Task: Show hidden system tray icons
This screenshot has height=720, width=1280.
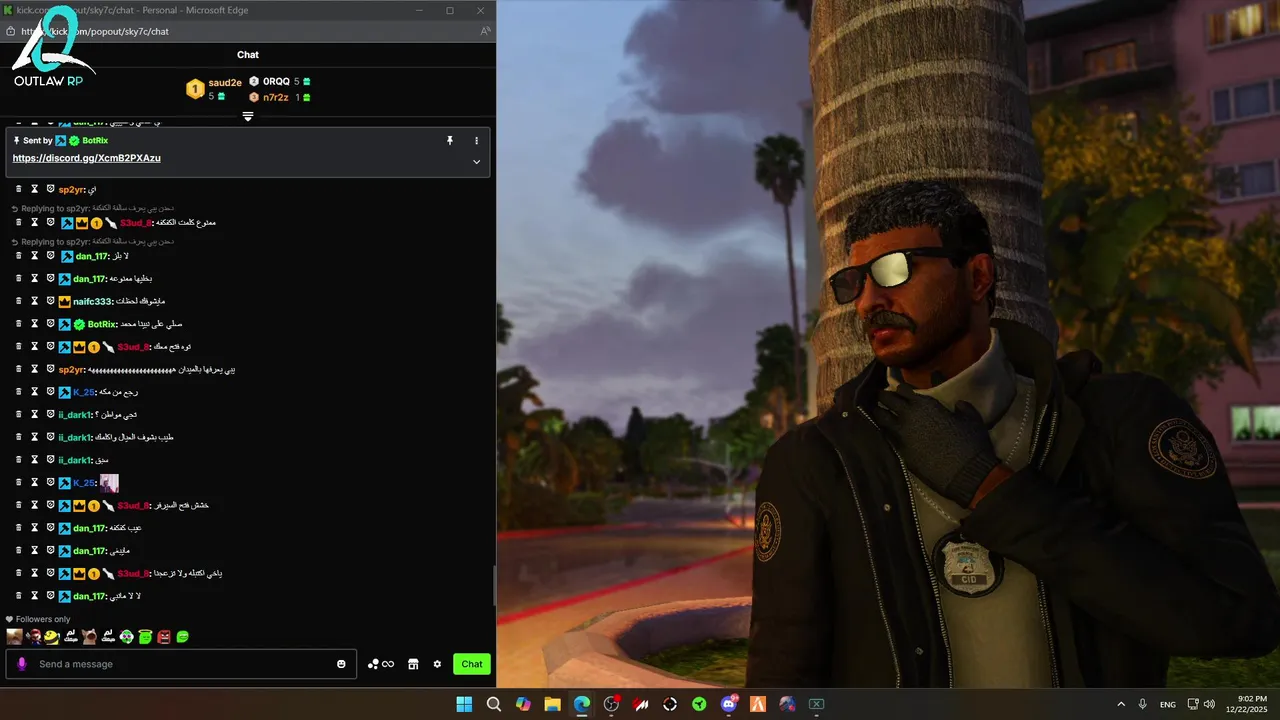Action: [1121, 704]
